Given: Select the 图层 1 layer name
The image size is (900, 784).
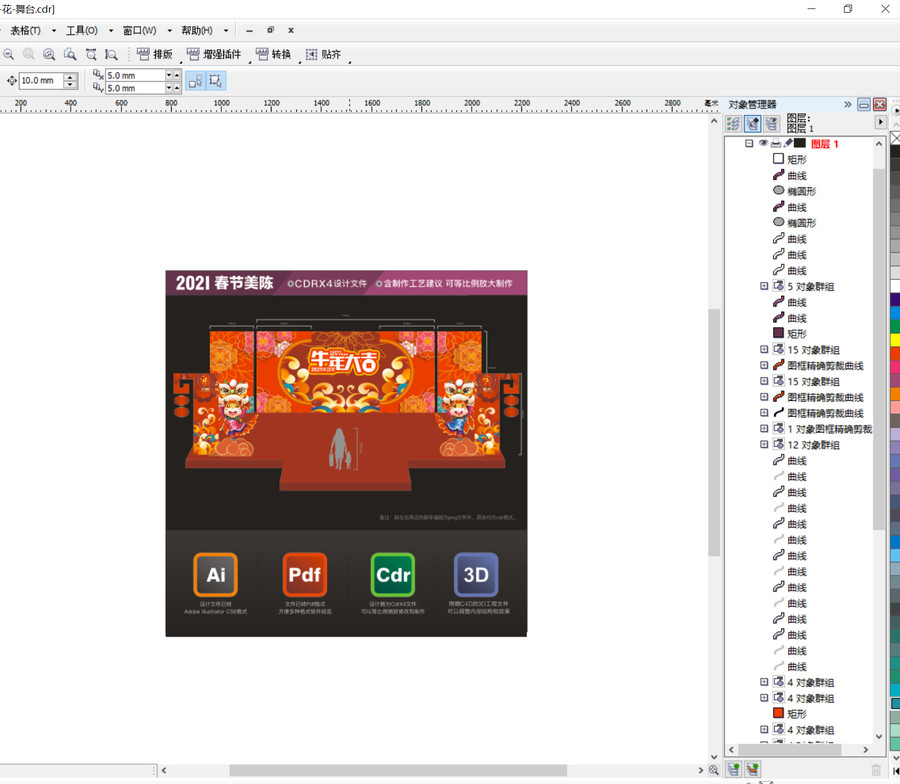Looking at the screenshot, I should click(824, 144).
